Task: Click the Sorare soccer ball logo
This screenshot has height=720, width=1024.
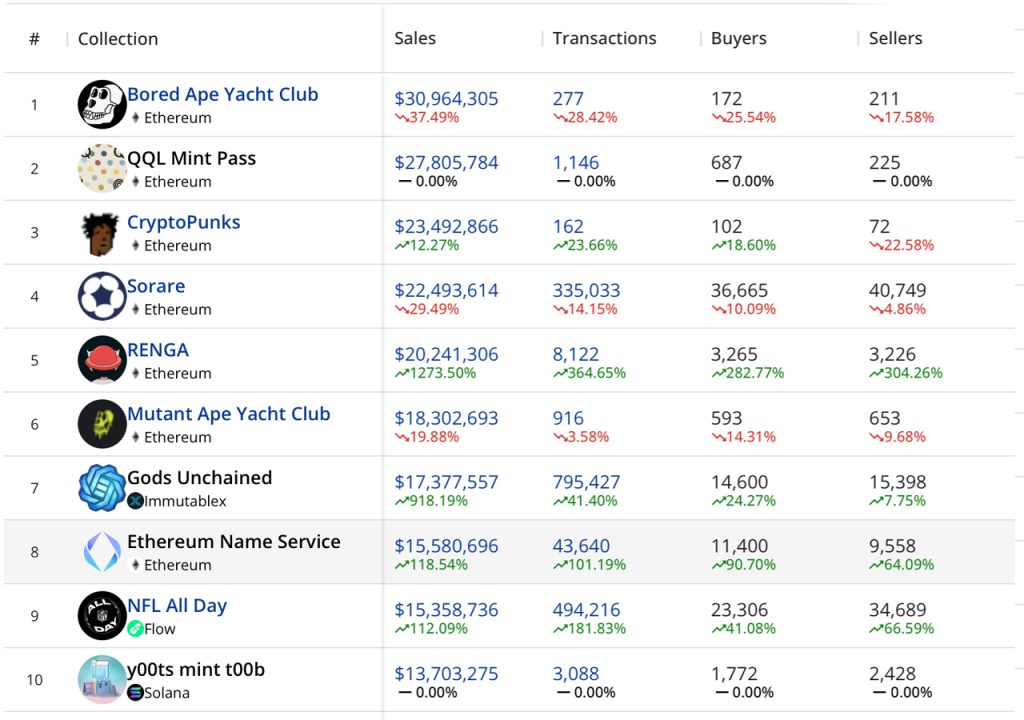Action: [100, 296]
